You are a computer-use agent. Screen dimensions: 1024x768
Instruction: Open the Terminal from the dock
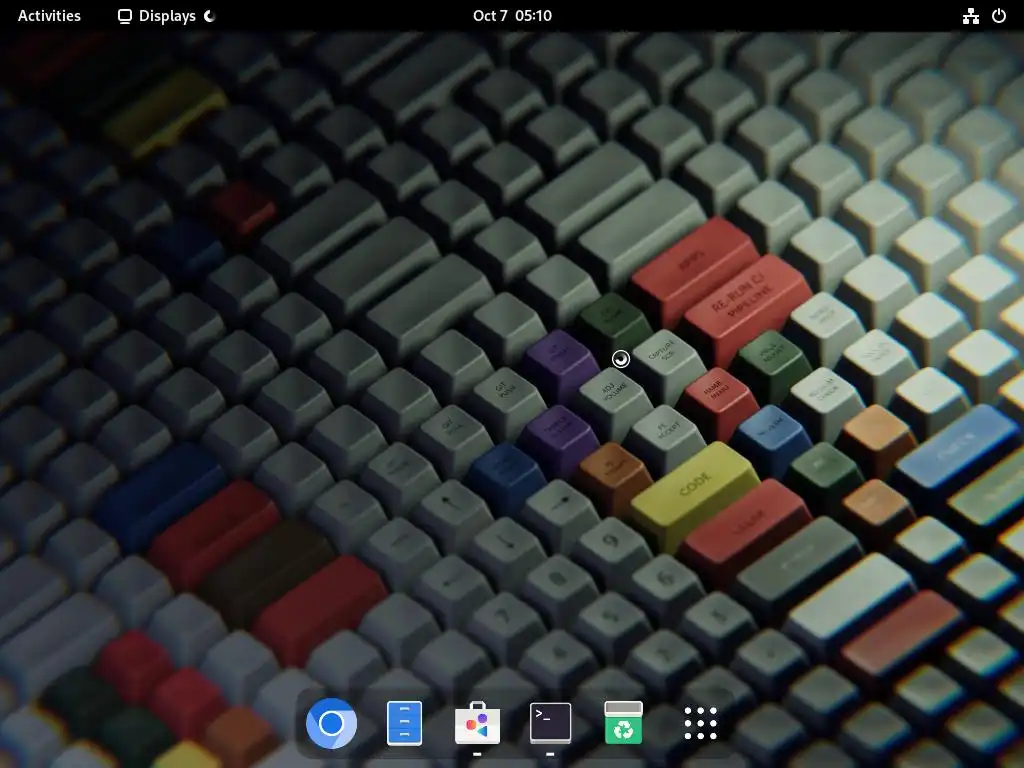point(551,723)
